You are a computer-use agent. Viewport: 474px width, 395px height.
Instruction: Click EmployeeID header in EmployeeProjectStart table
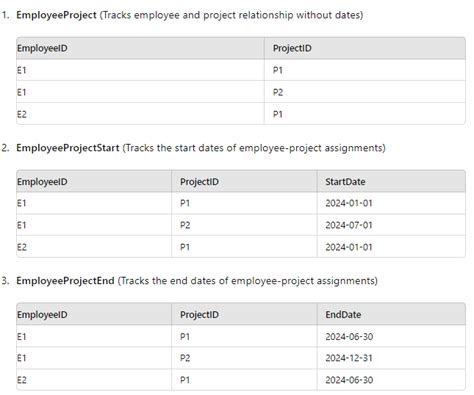pos(42,182)
